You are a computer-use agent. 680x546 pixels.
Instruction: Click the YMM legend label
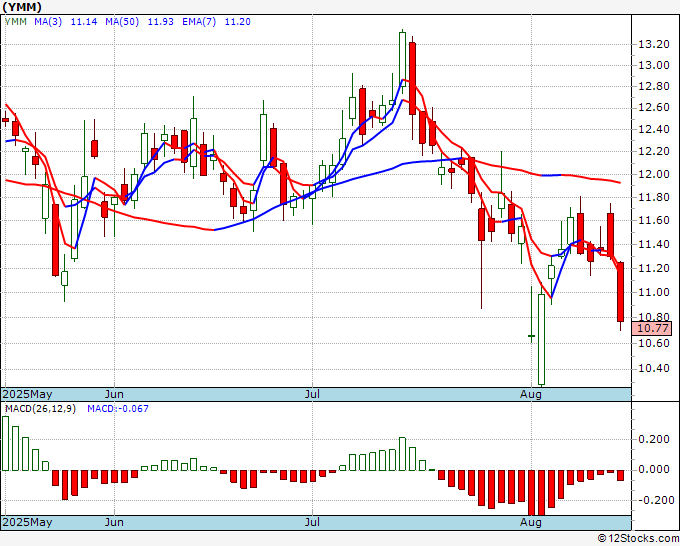point(16,22)
